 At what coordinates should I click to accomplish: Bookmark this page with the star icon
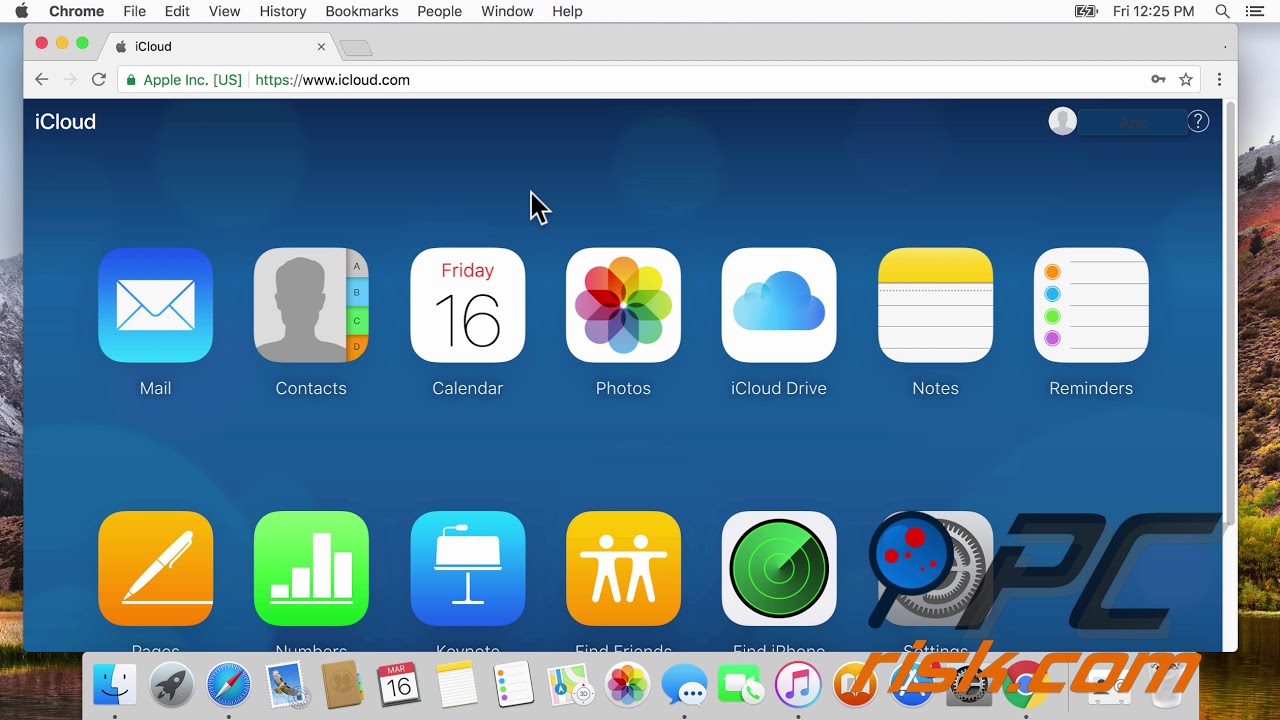(x=1186, y=80)
